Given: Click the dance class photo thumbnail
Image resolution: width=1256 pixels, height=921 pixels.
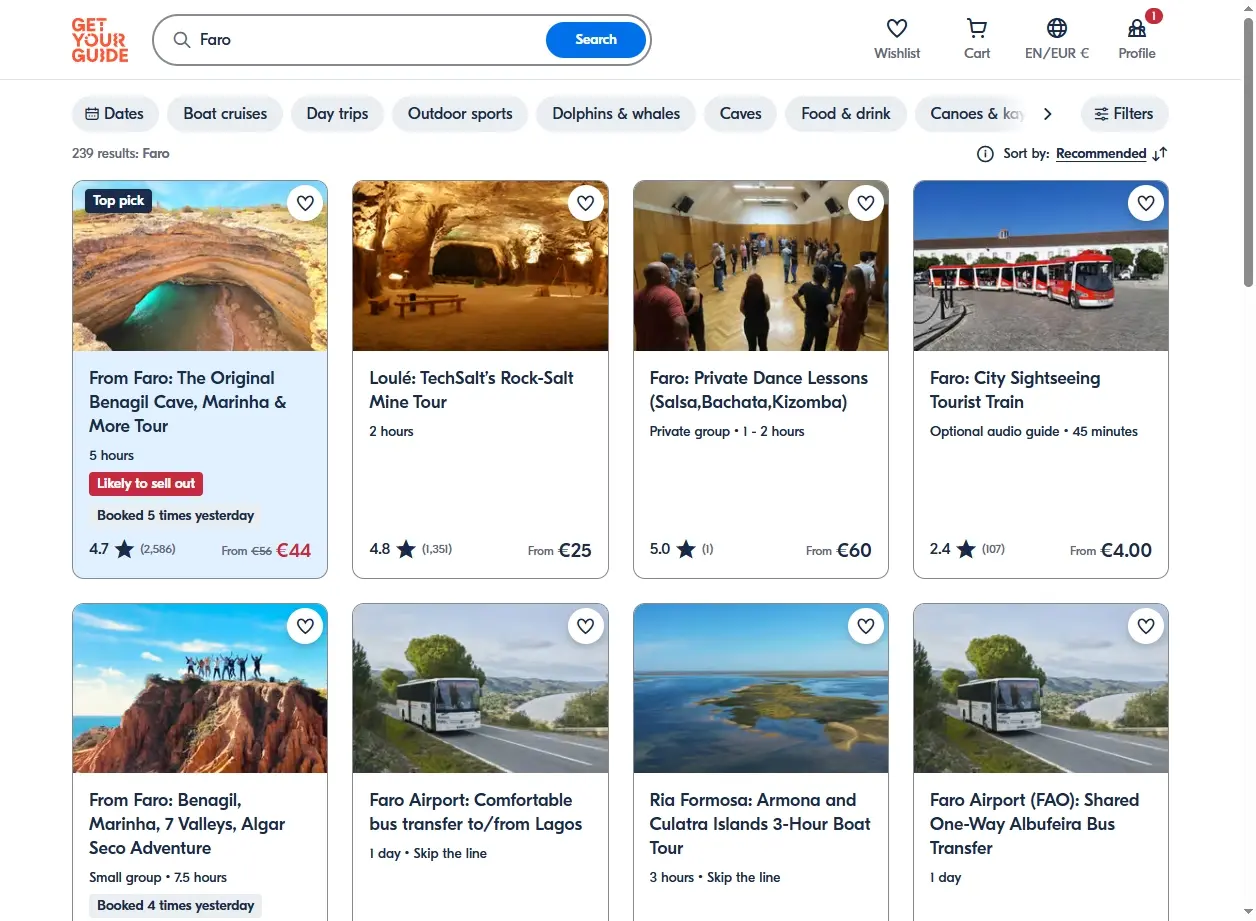Looking at the screenshot, I should coord(761,266).
